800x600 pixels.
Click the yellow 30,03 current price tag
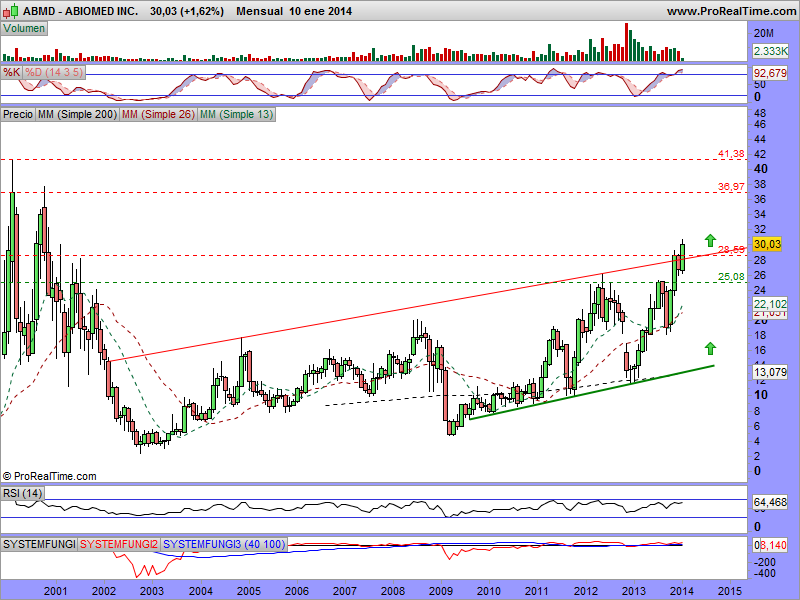(x=767, y=244)
